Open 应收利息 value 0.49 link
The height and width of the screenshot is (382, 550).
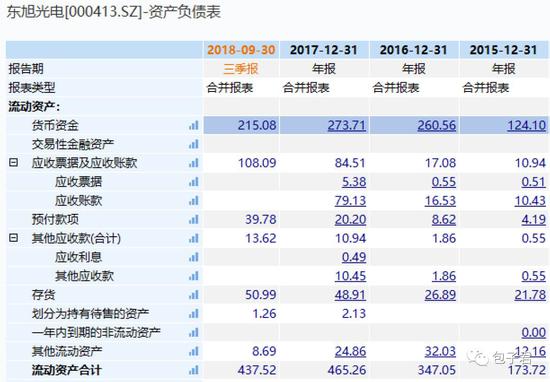point(354,257)
